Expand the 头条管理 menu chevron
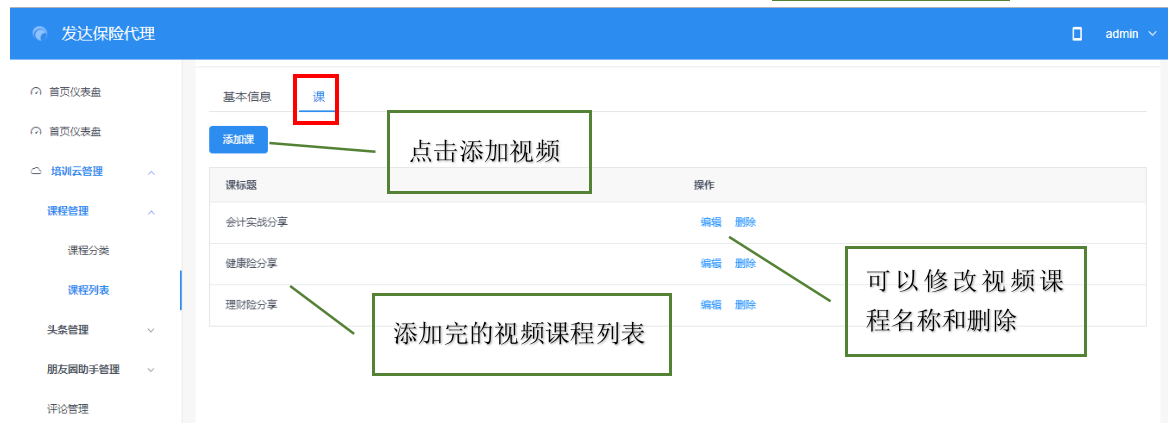This screenshot has width=1168, height=424. [x=151, y=329]
